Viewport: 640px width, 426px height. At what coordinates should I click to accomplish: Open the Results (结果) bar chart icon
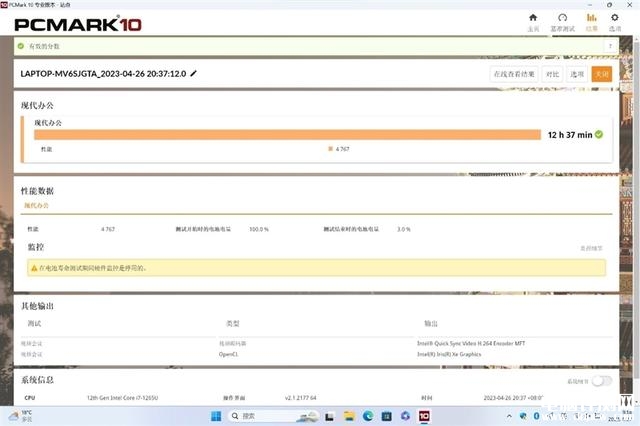(x=591, y=18)
